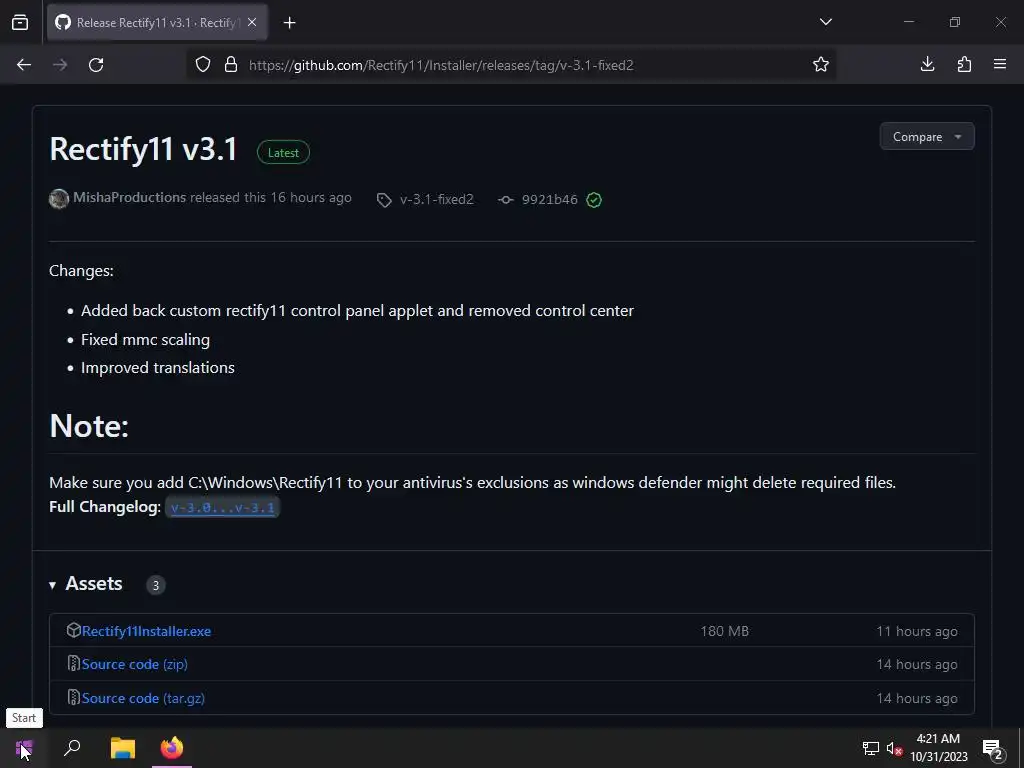
Task: Open the tracking protection shield icon
Action: [x=203, y=65]
